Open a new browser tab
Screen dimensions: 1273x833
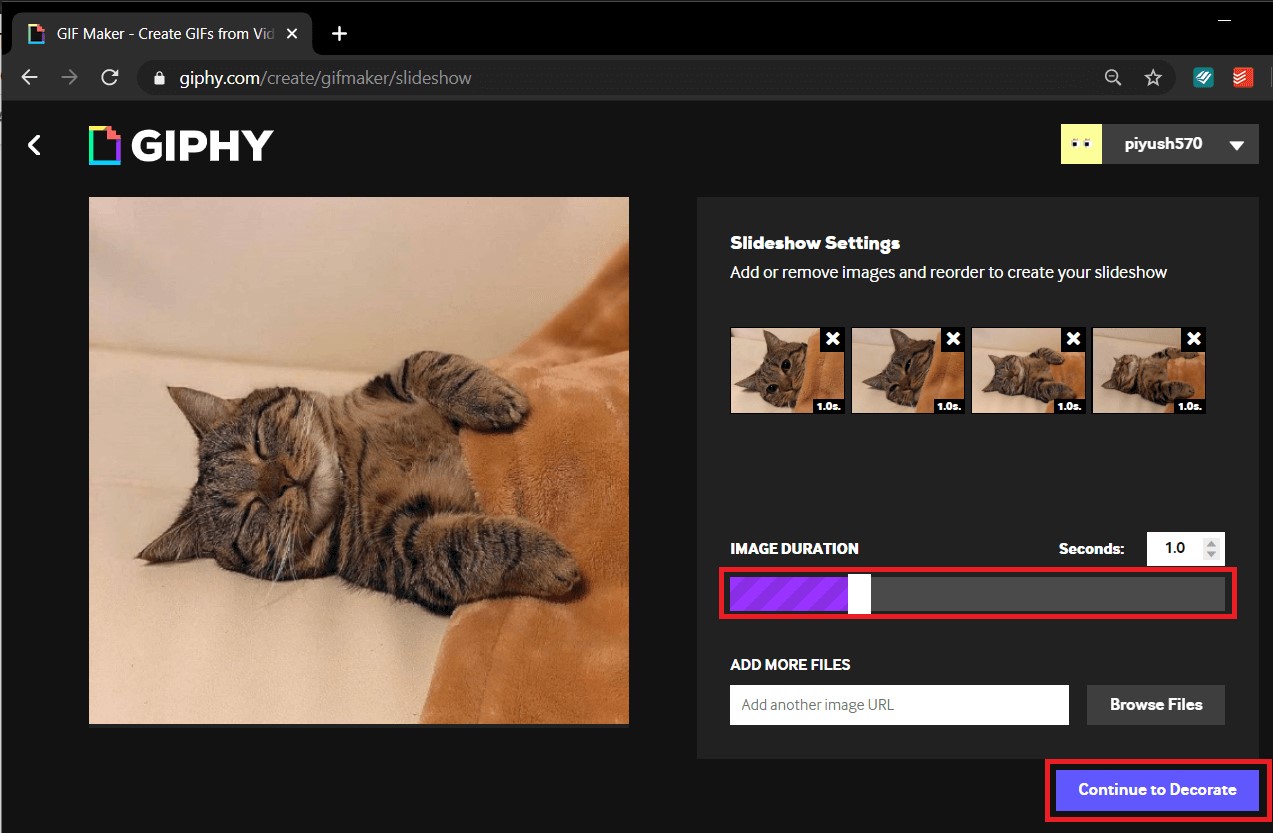339,34
